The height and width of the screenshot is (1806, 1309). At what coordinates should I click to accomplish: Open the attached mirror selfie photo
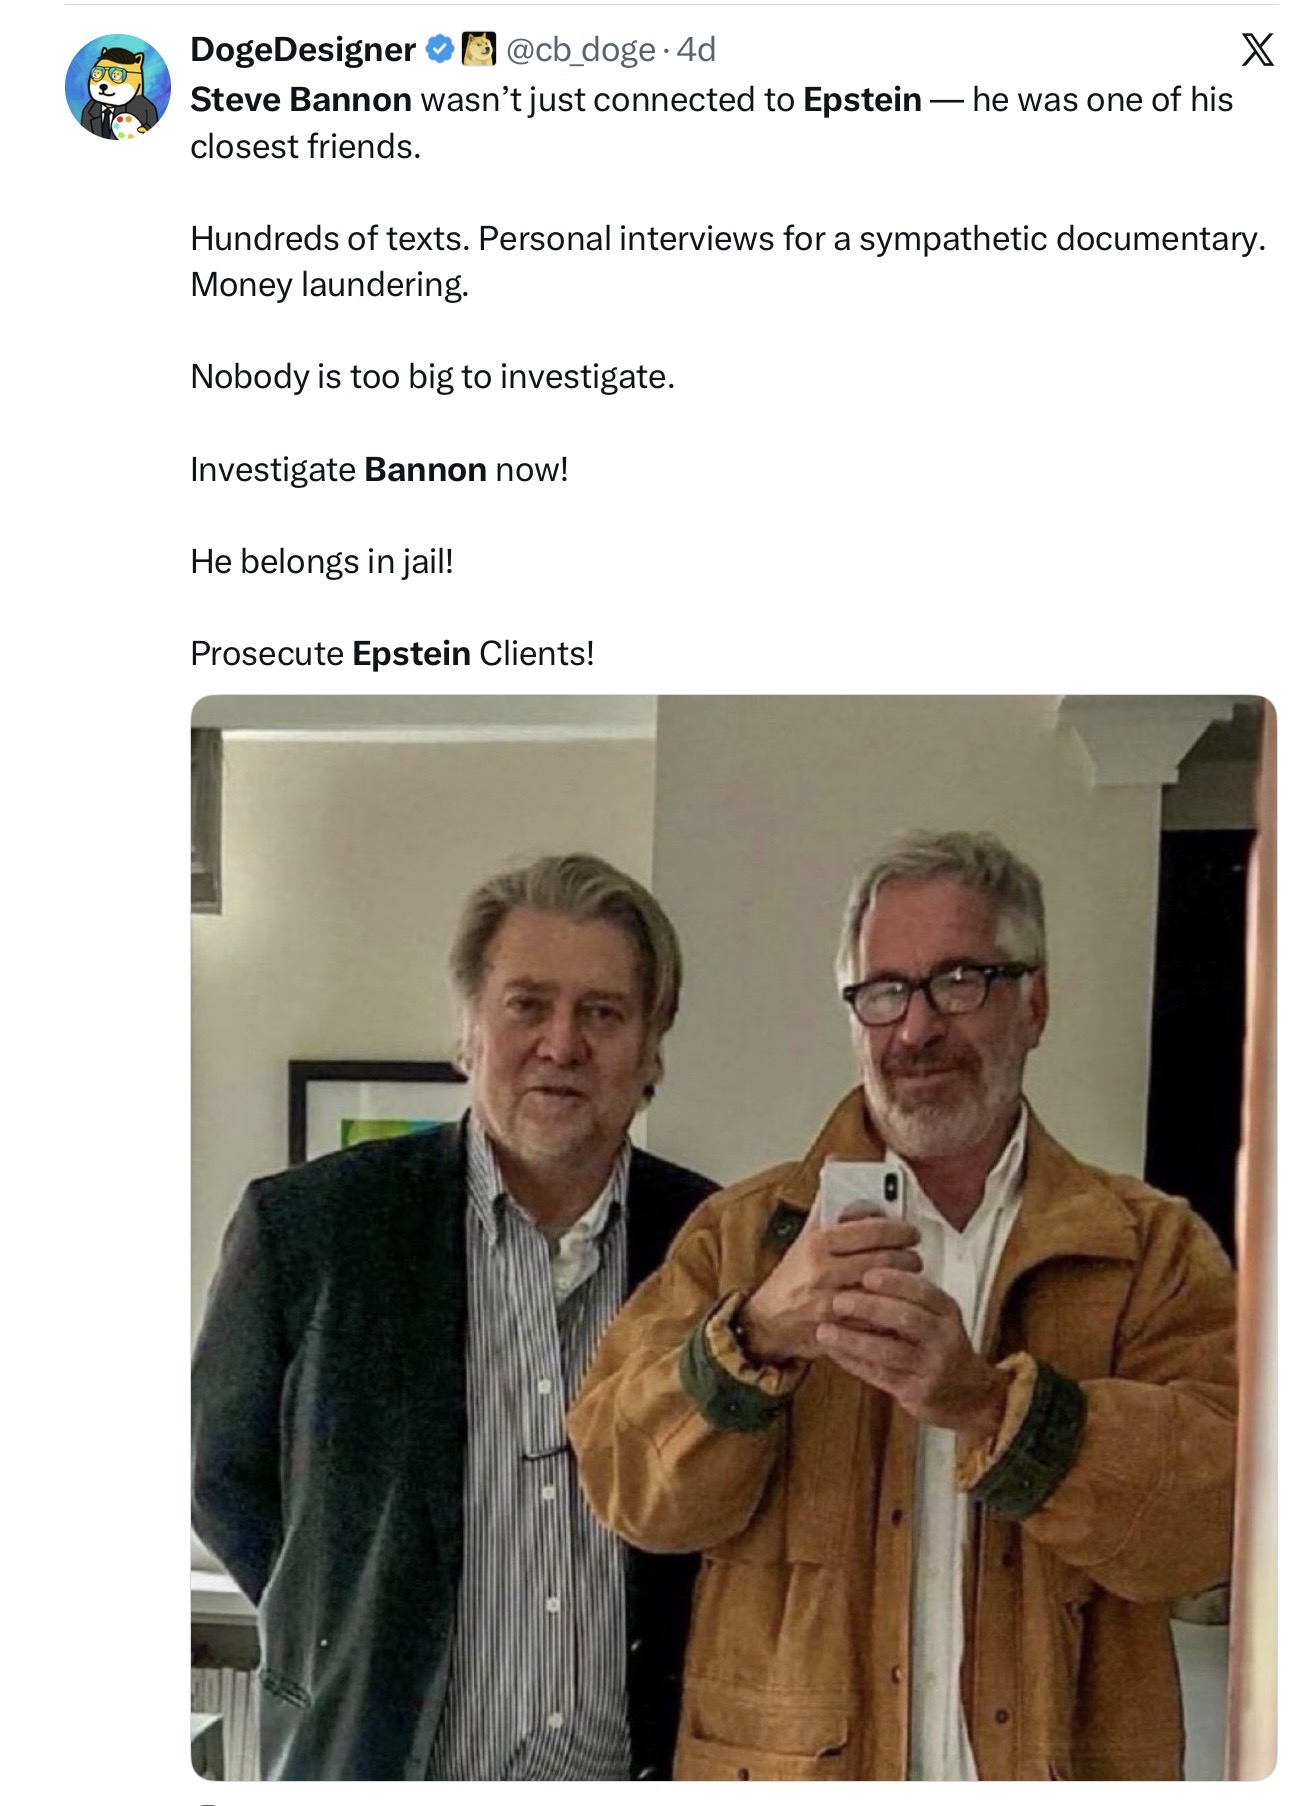pos(733,1237)
